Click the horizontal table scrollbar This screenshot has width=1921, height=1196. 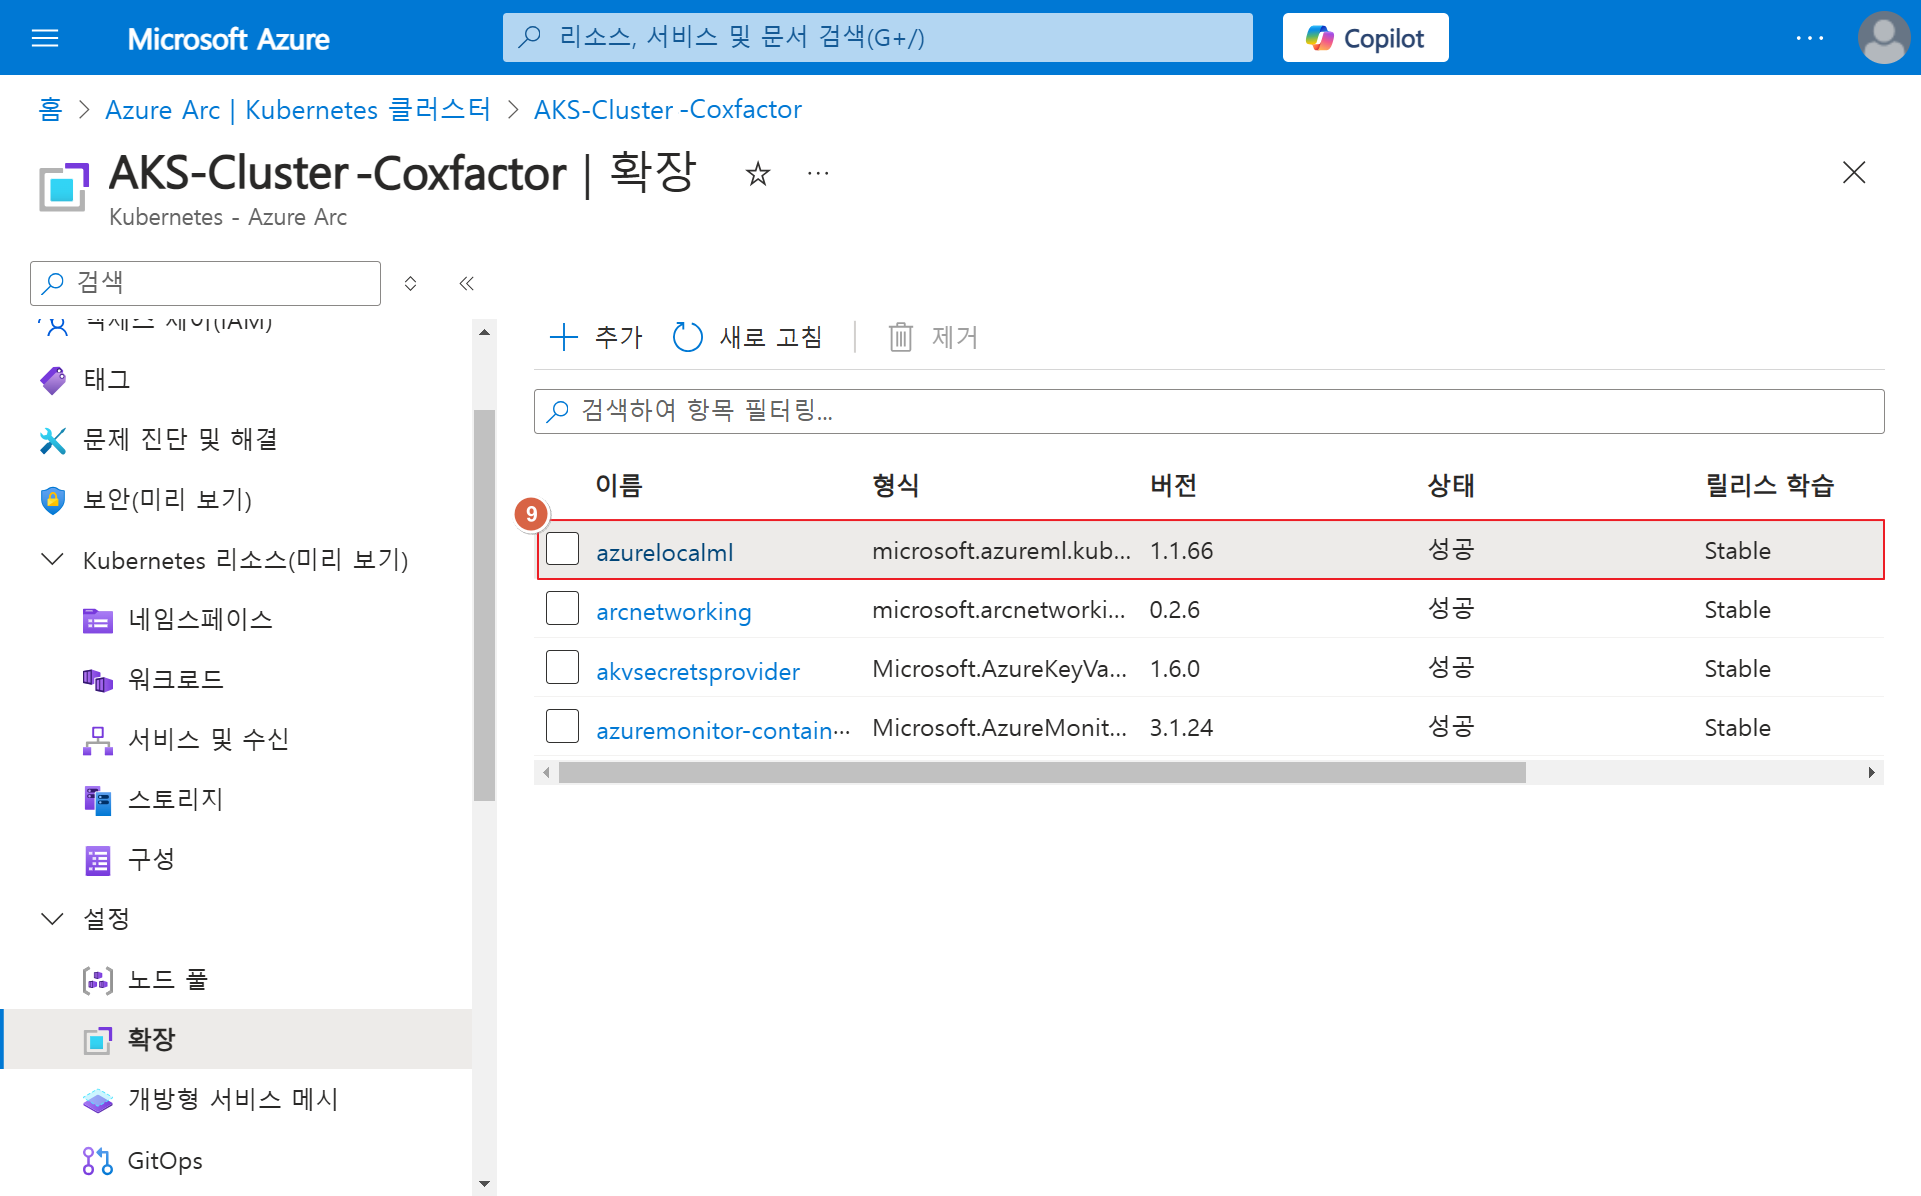click(x=1040, y=772)
